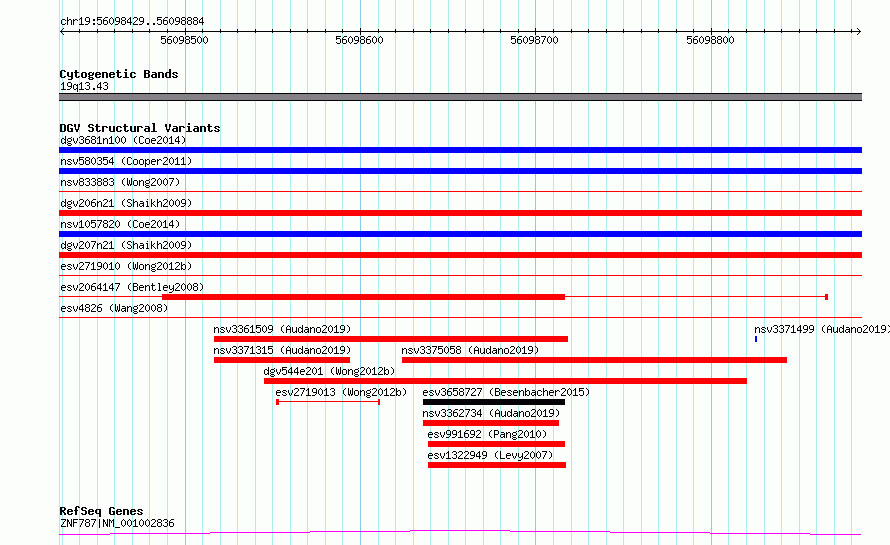
Task: Open esv4826 (Wang2008) variant
Action: point(114,308)
